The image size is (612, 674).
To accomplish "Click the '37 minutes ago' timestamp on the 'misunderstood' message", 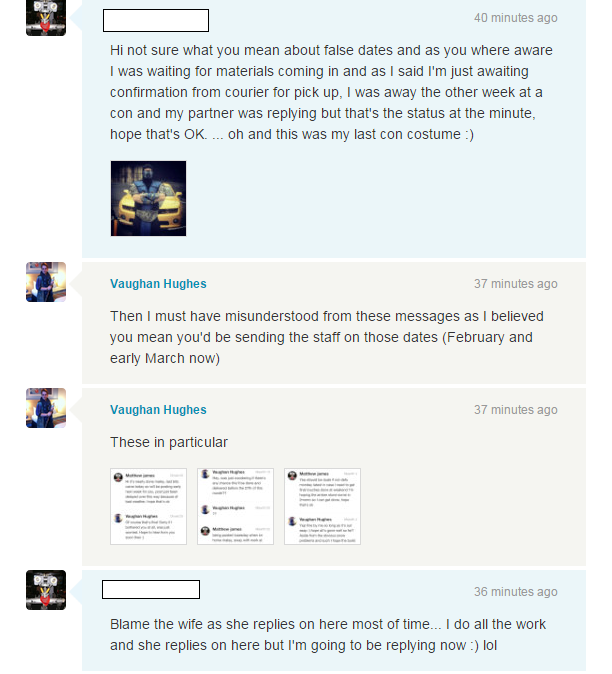I will pyautogui.click(x=516, y=284).
